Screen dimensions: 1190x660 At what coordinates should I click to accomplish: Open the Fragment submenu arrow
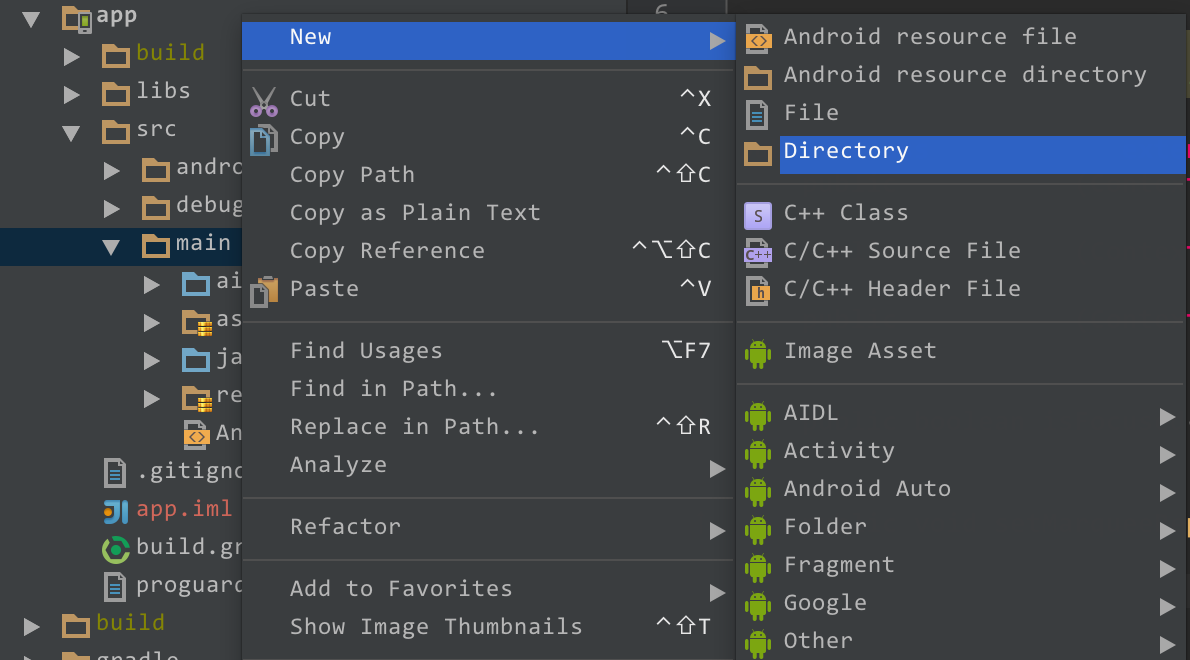(1167, 568)
